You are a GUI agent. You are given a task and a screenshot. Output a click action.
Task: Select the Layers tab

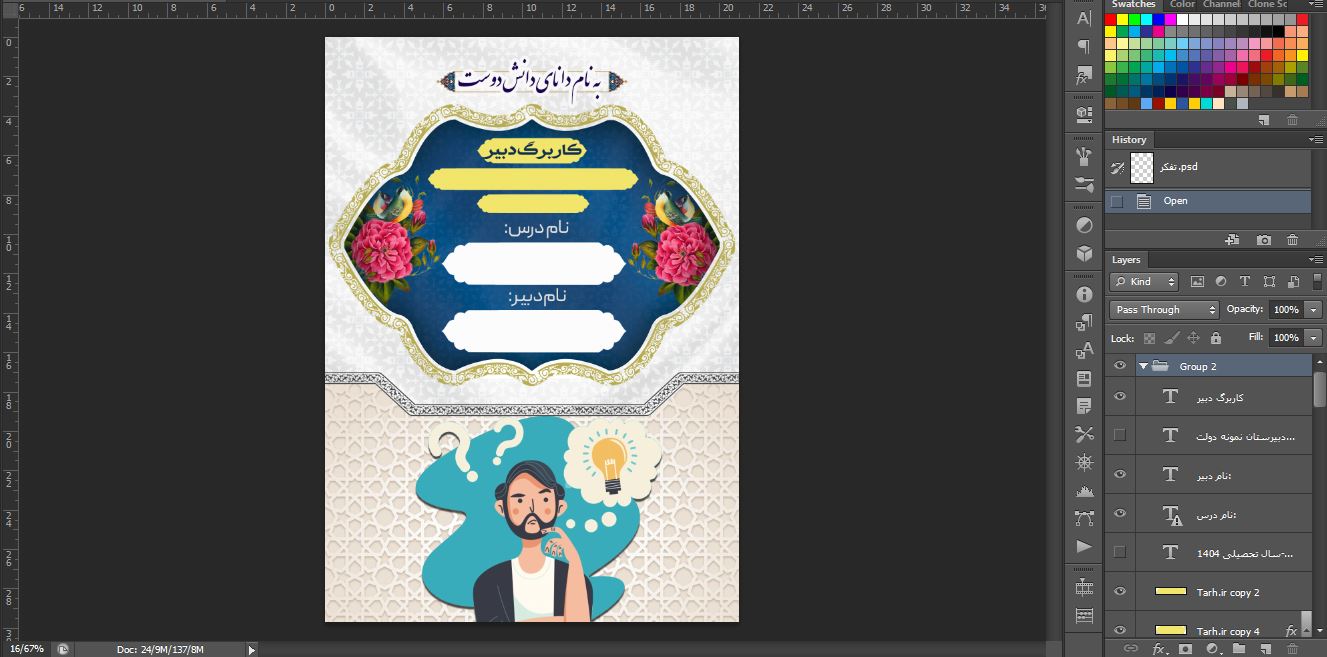[1126, 260]
